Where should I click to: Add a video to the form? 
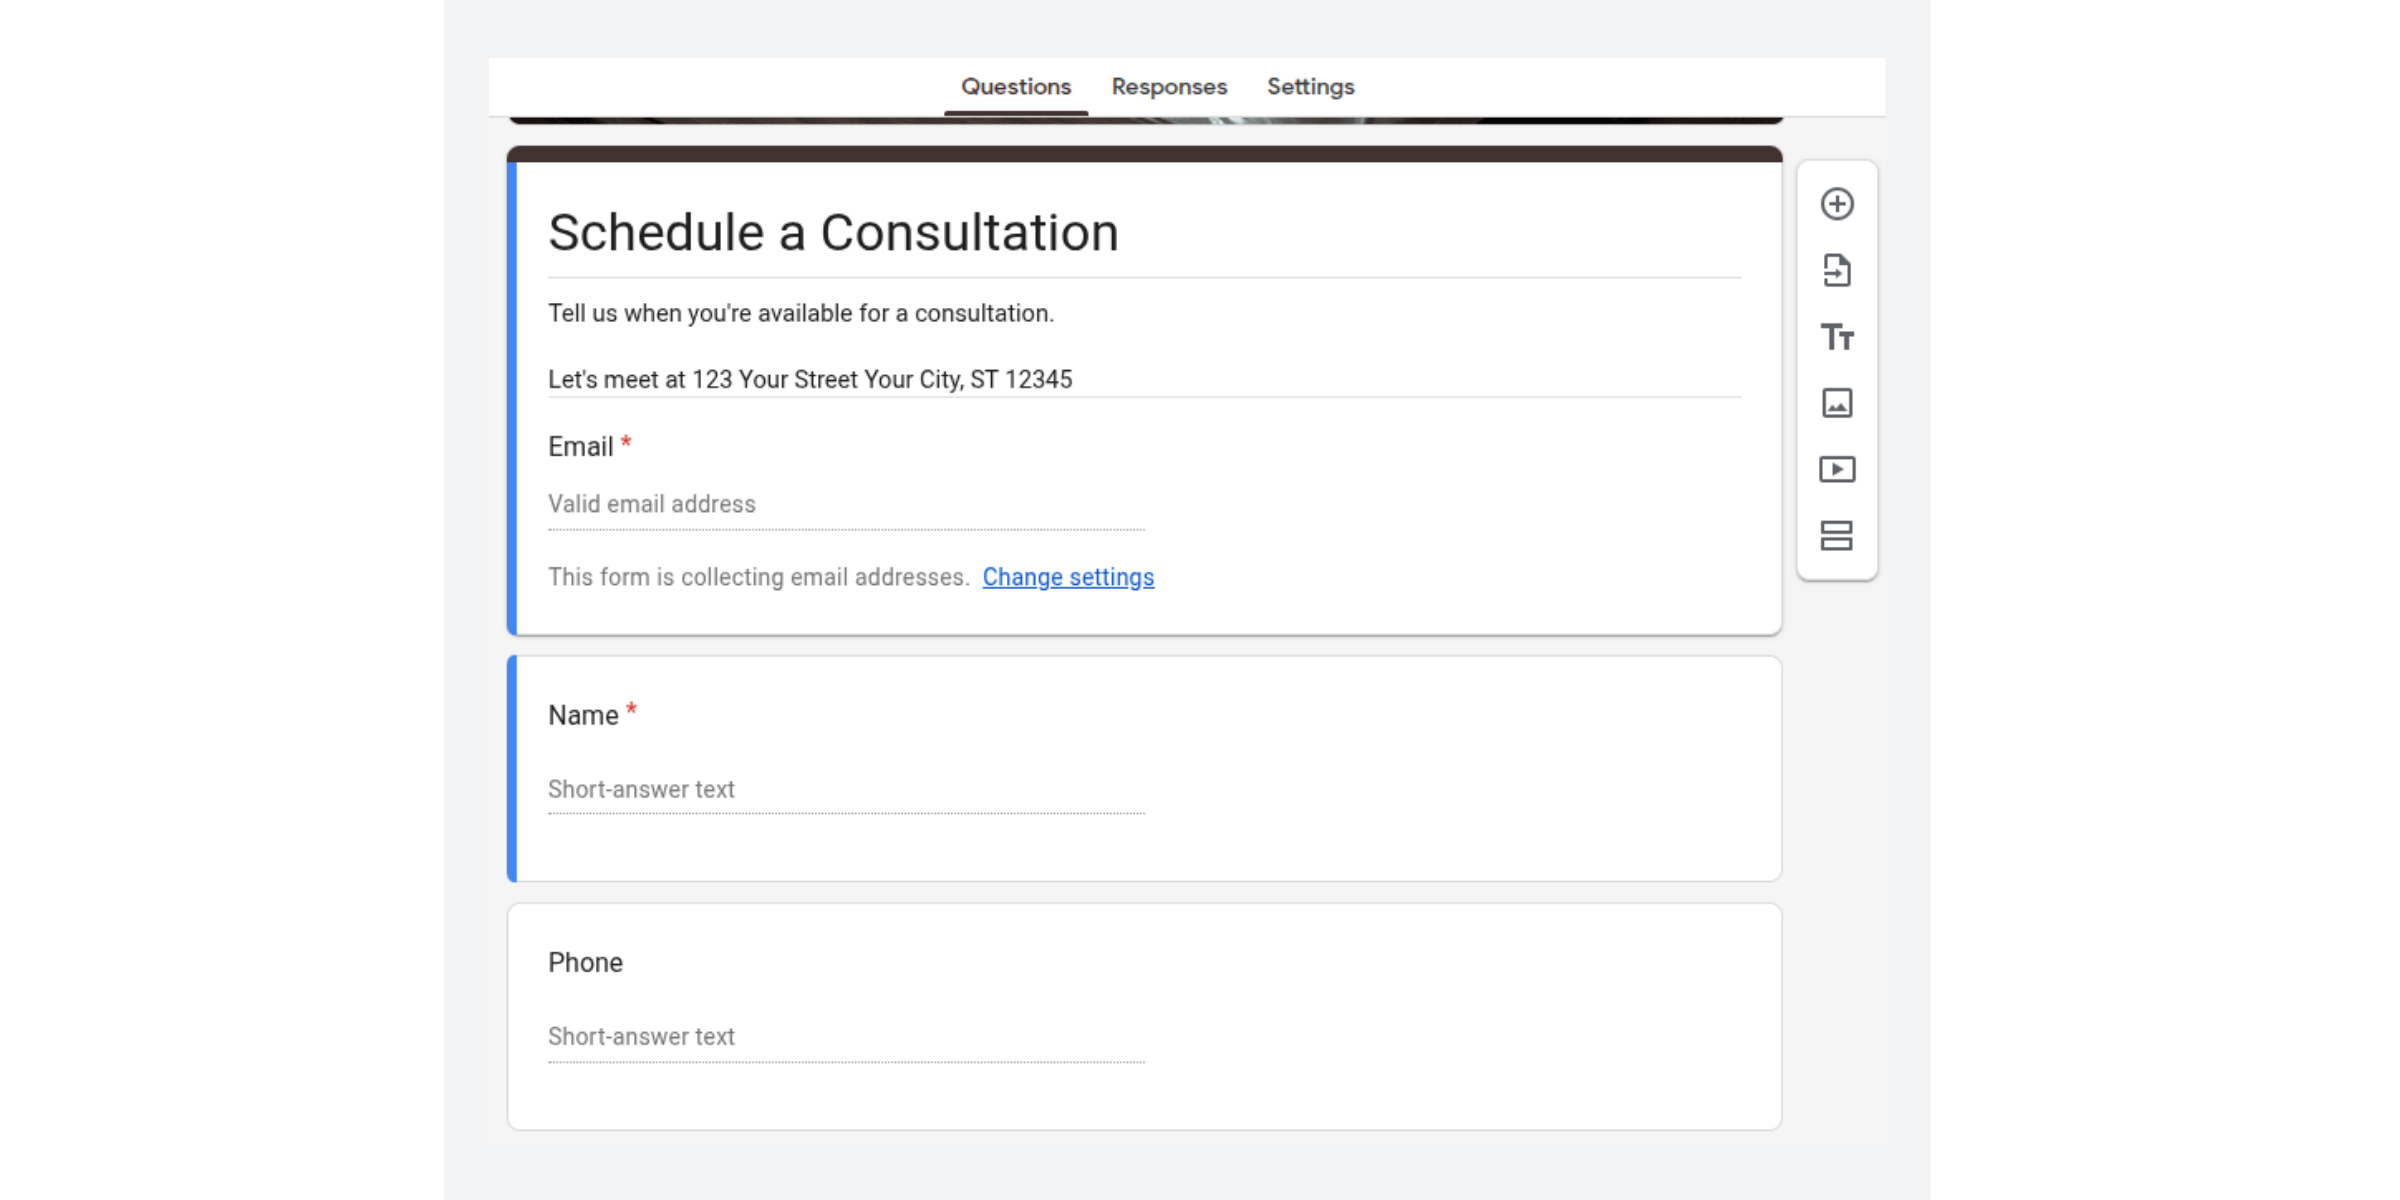pyautogui.click(x=1837, y=469)
